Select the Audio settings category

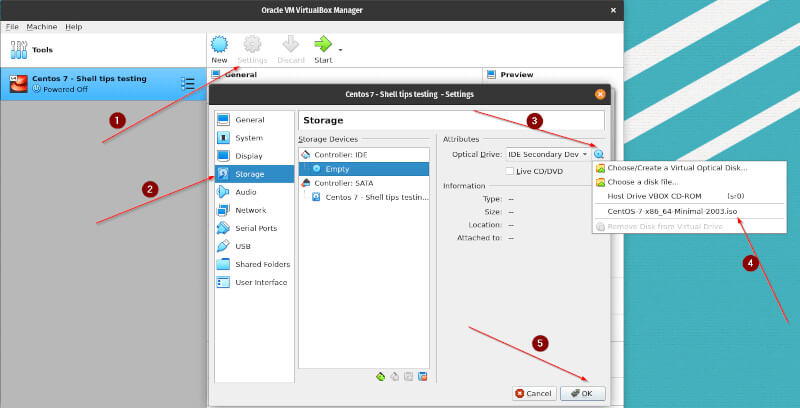coord(254,192)
